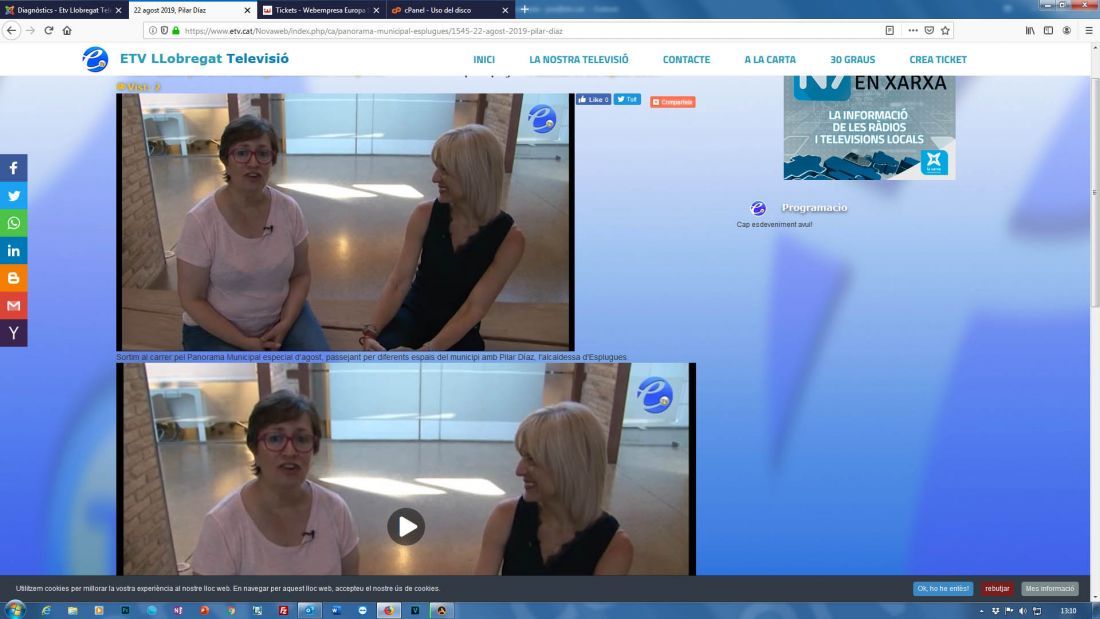Screen dimensions: 1100x619
Task: Share via WhatsApp from side bar
Action: coord(13,223)
